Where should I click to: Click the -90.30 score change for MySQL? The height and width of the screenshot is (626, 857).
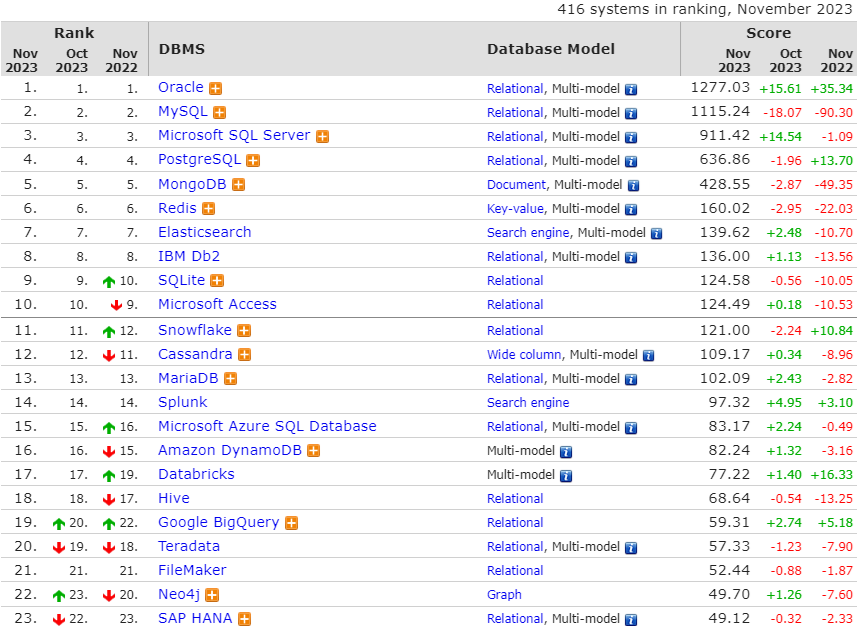[833, 113]
